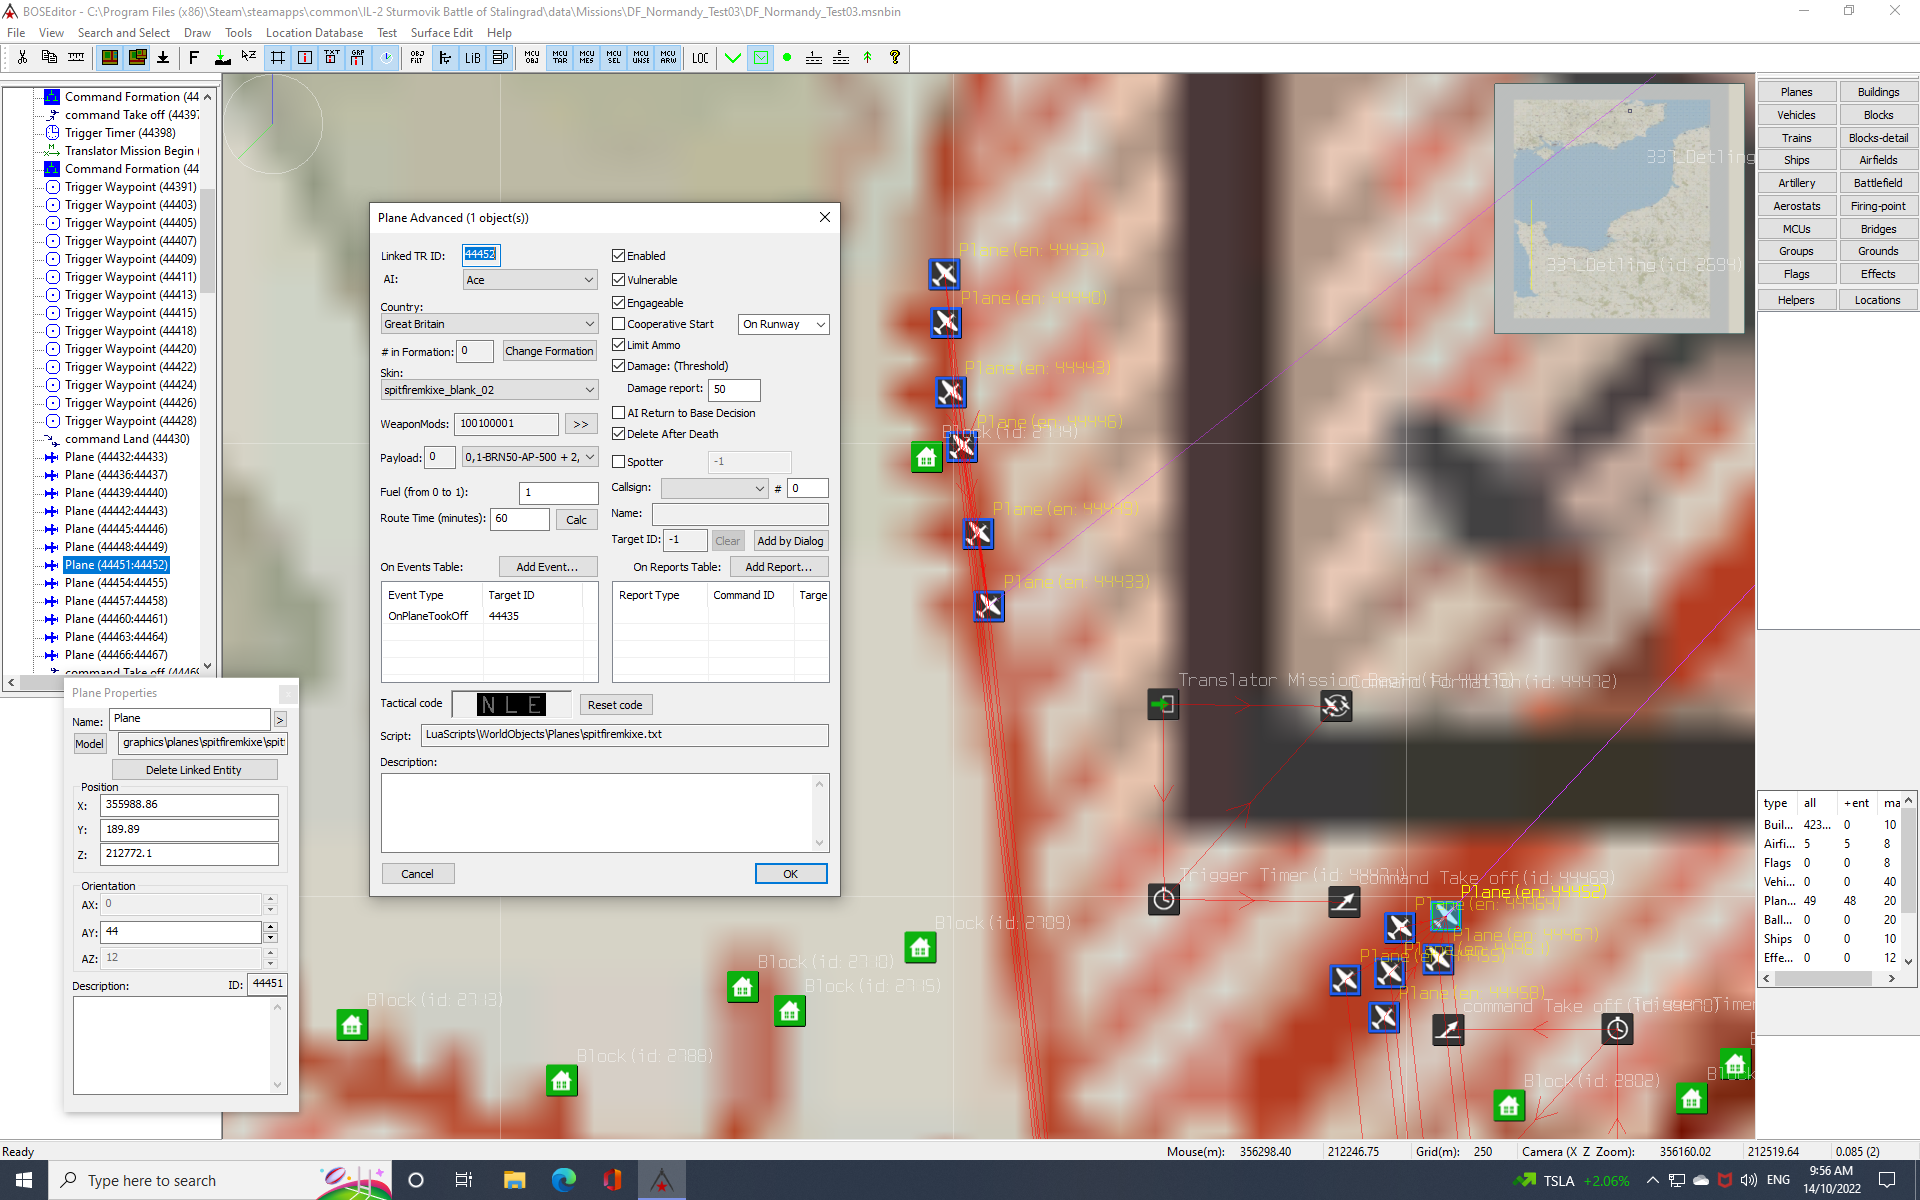Uncheck the Enabled checkbox
This screenshot has width=1920, height=1200.
(618, 256)
